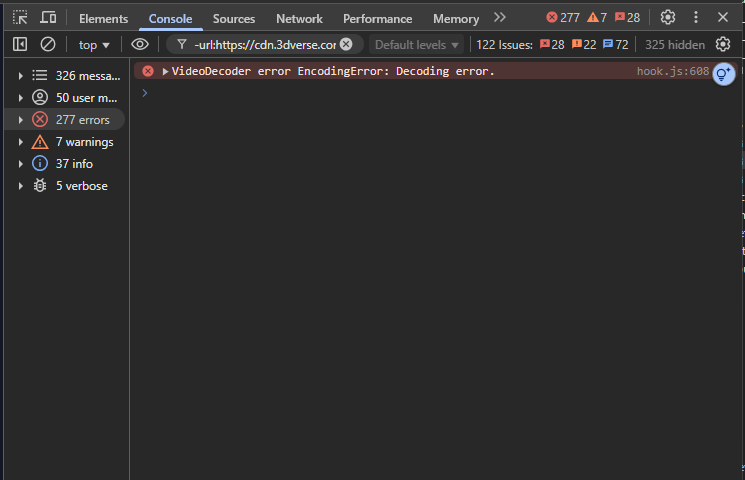Select the 277 errors sidebar row
The image size is (745, 480).
(64, 119)
